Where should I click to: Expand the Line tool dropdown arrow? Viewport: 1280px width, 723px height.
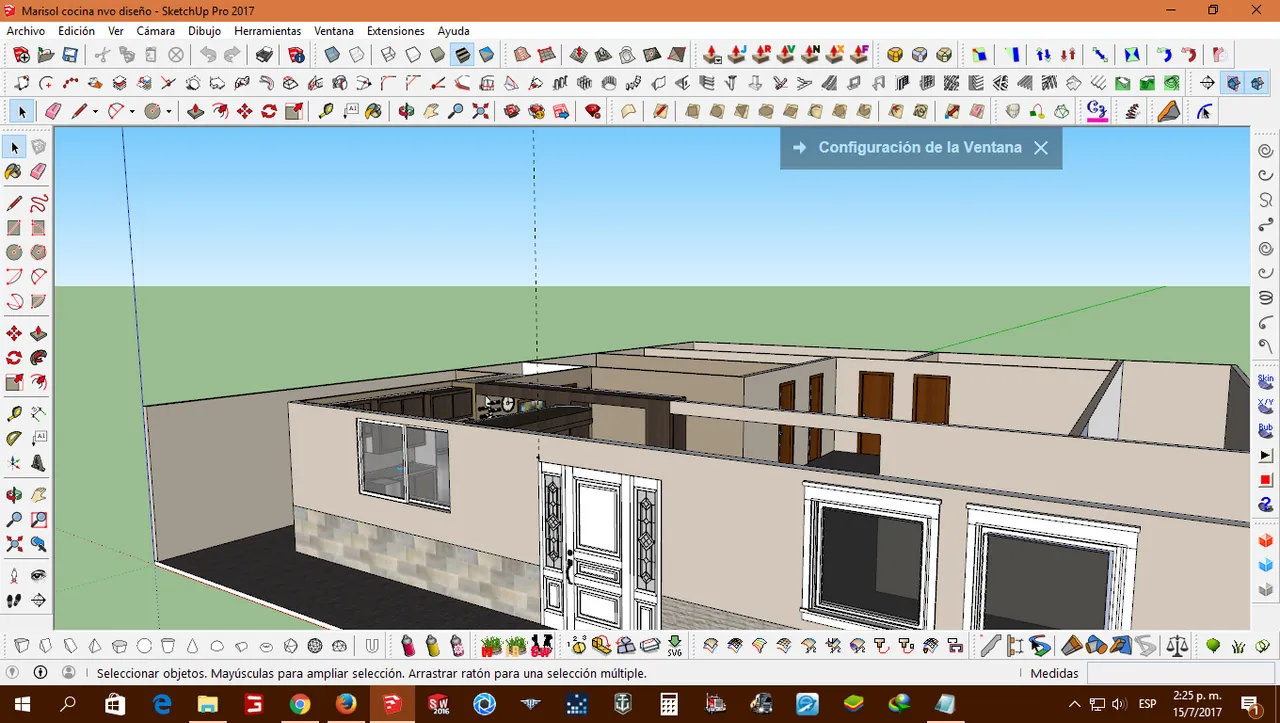[95, 112]
